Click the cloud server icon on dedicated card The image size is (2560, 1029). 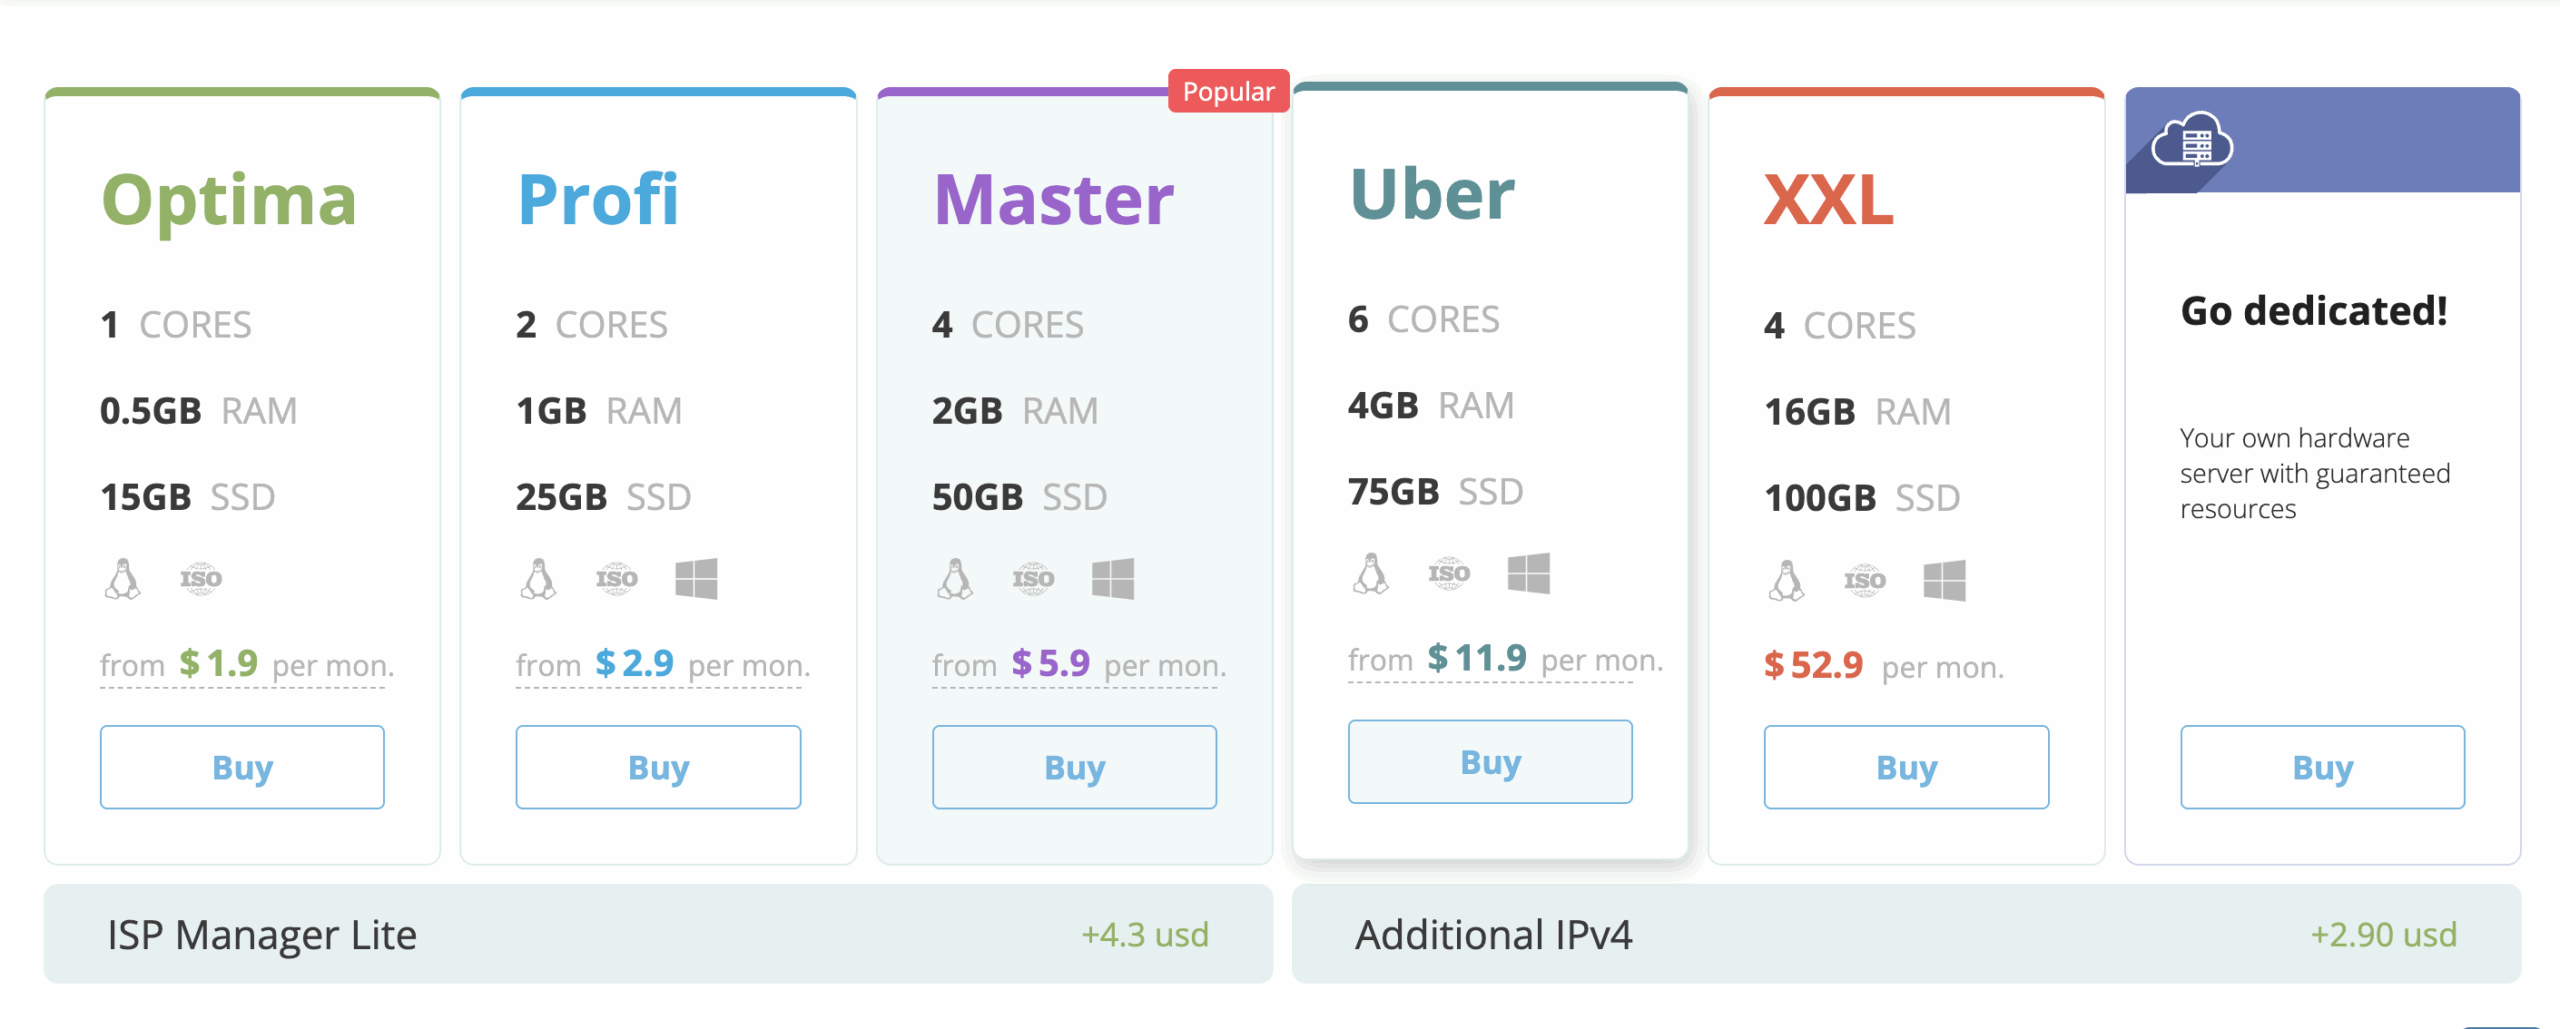pos(2192,141)
